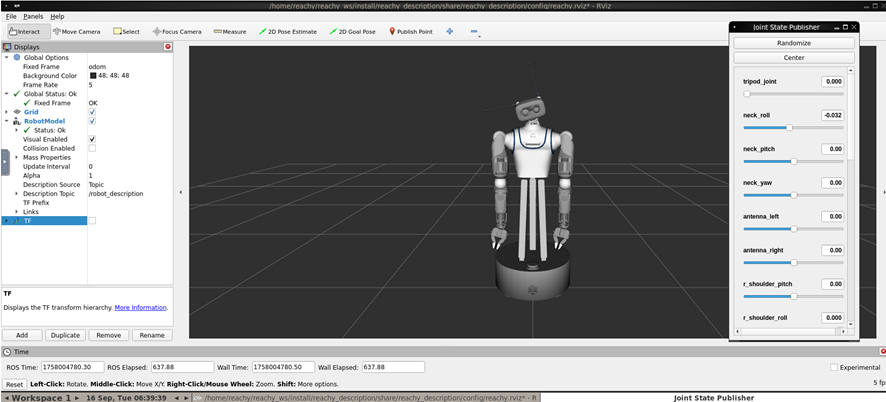
Task: Open the Panels menu
Action: (x=33, y=17)
